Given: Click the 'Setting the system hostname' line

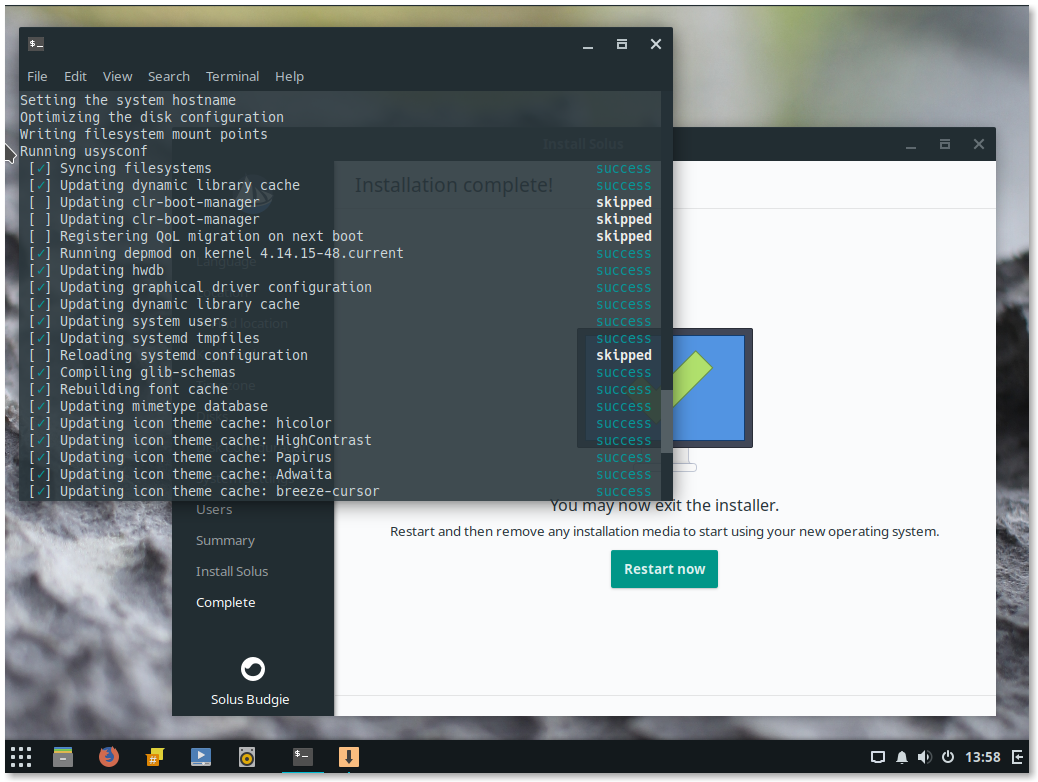Looking at the screenshot, I should pyautogui.click(x=128, y=100).
